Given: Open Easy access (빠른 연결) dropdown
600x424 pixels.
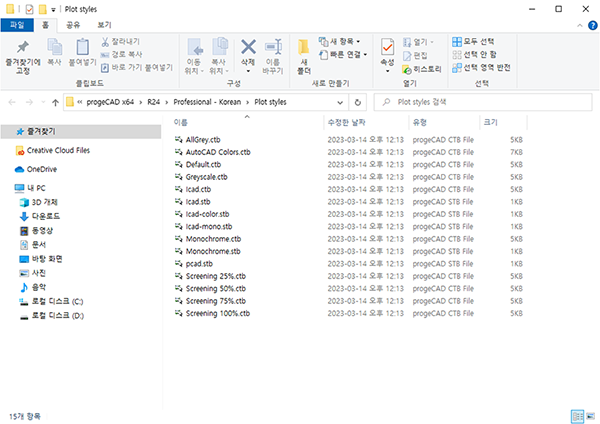Looking at the screenshot, I should click(343, 54).
